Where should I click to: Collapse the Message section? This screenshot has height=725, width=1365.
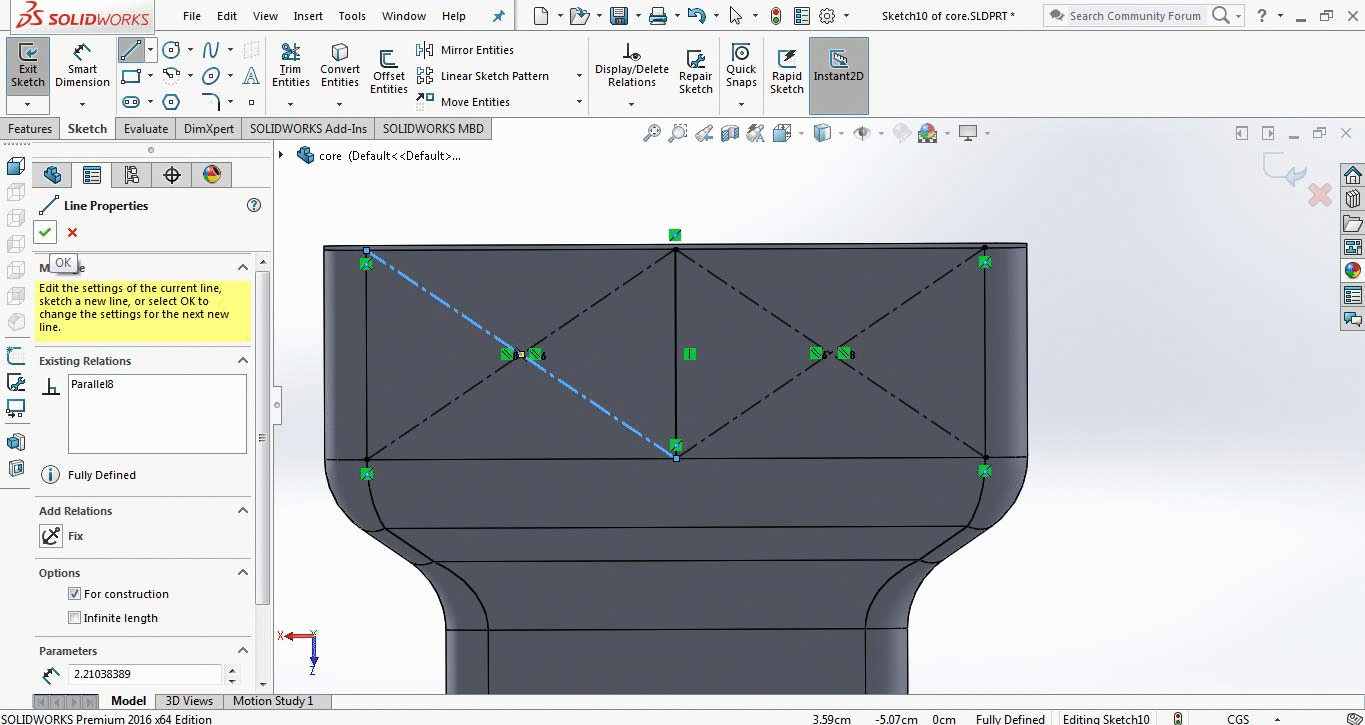242,268
